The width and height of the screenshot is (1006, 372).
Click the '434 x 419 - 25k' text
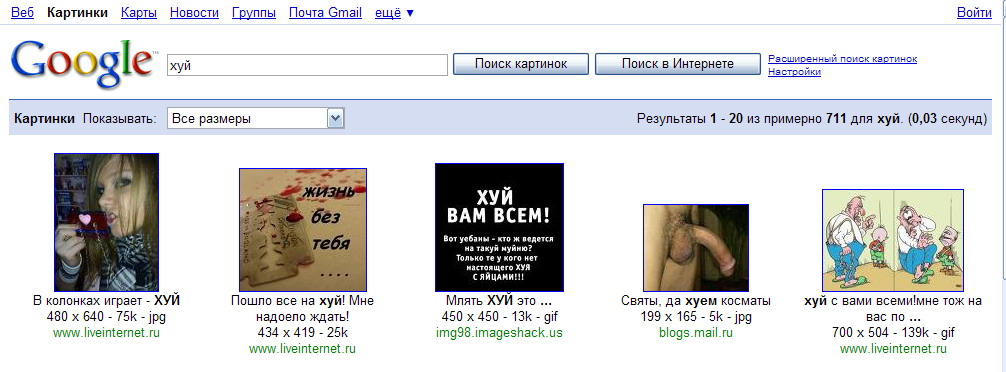pyautogui.click(x=302, y=333)
